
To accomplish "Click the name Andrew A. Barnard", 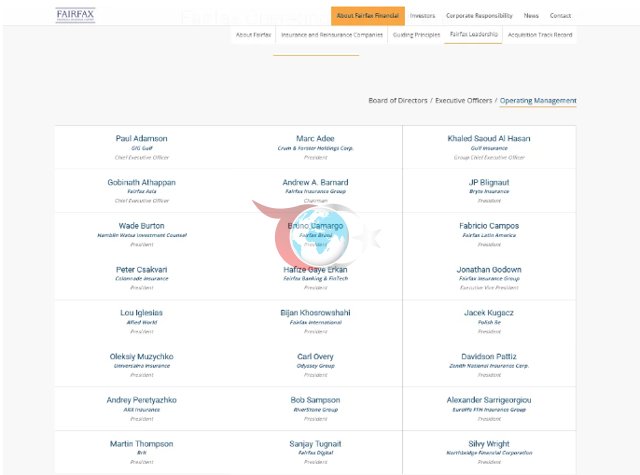I will [315, 182].
